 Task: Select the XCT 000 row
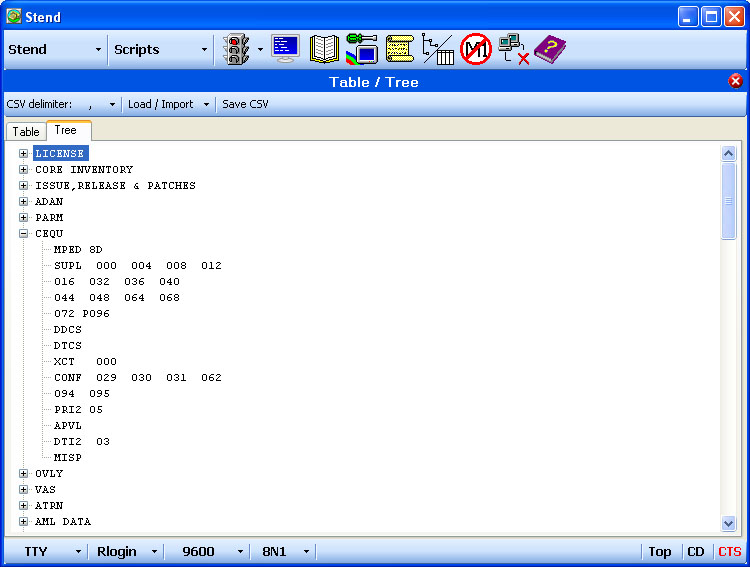[x=85, y=362]
